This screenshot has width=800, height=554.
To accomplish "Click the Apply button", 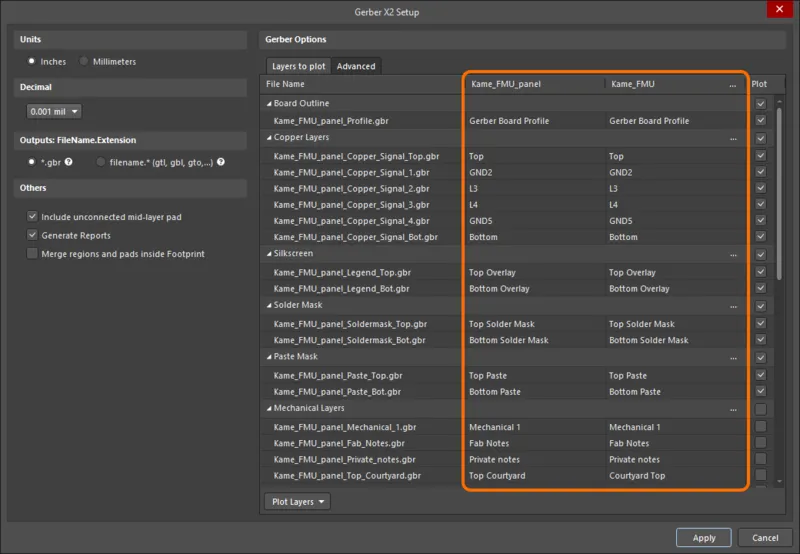I will [x=704, y=538].
